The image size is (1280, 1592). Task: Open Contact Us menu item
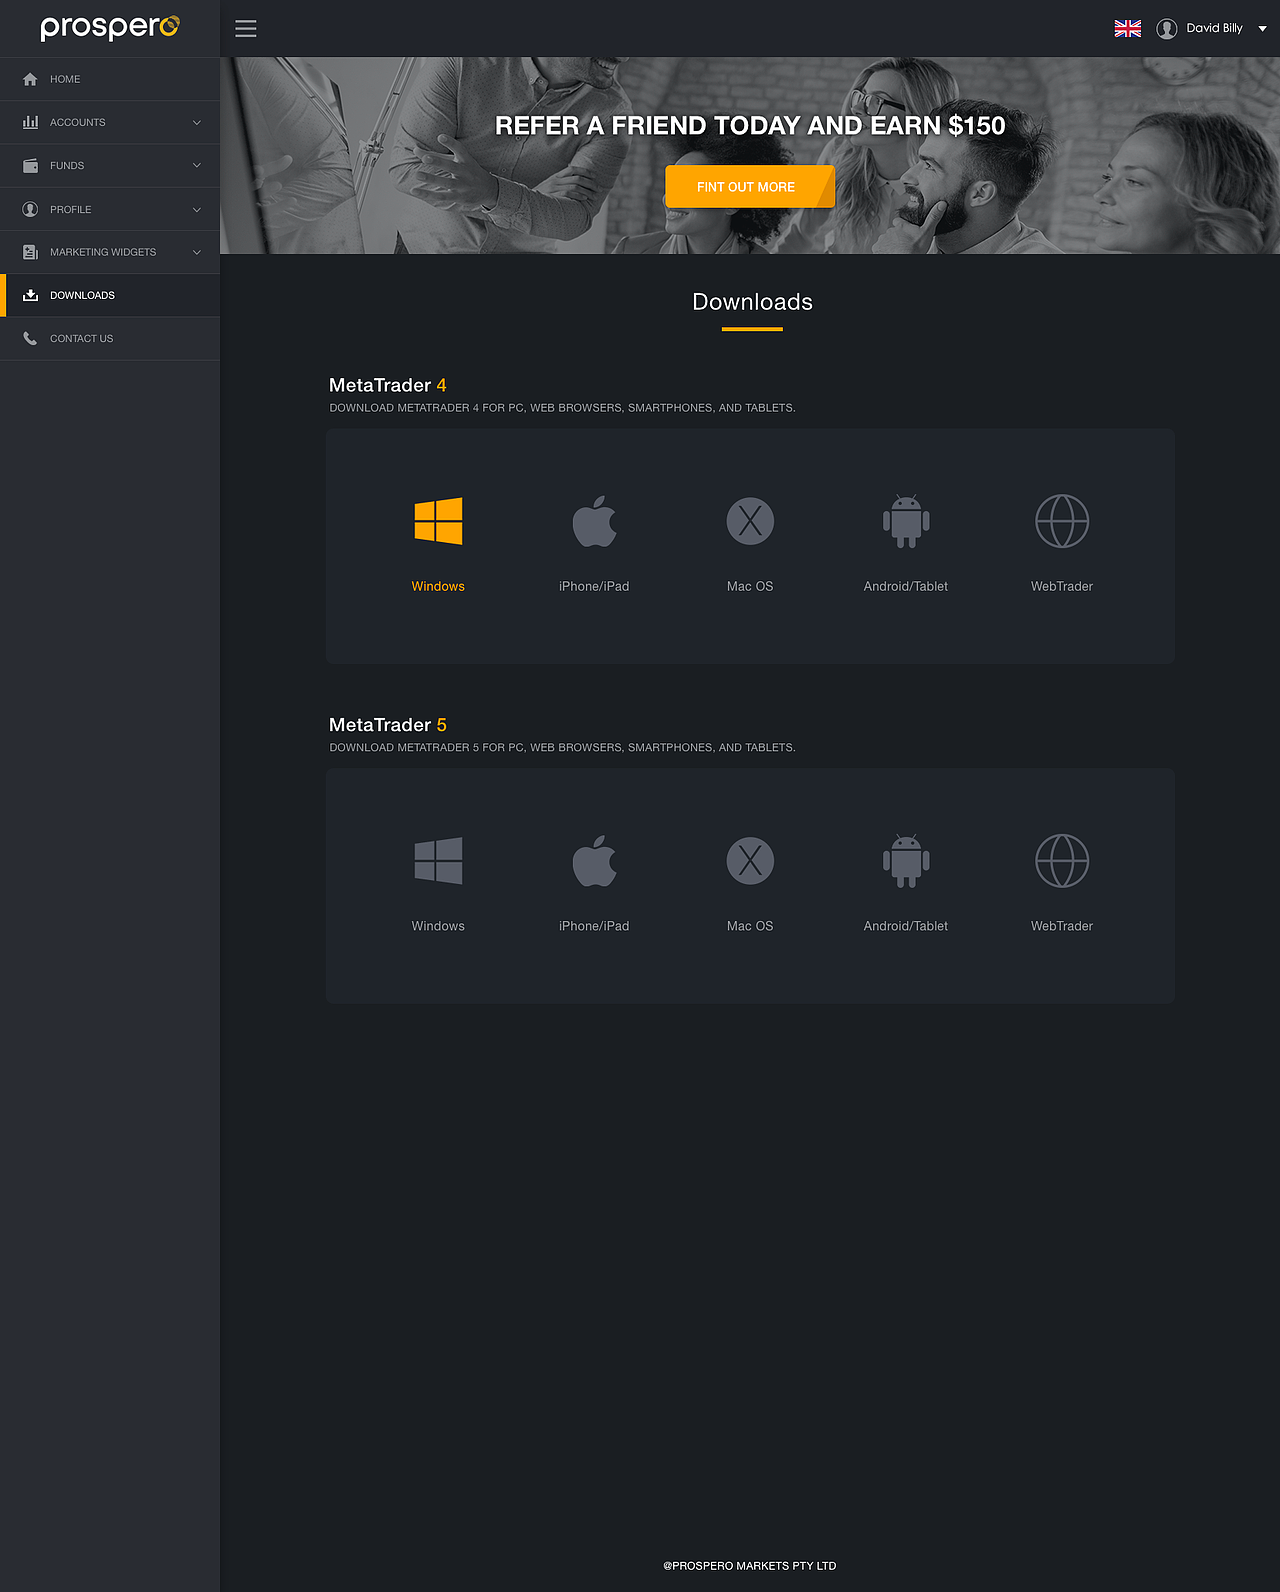(x=110, y=338)
